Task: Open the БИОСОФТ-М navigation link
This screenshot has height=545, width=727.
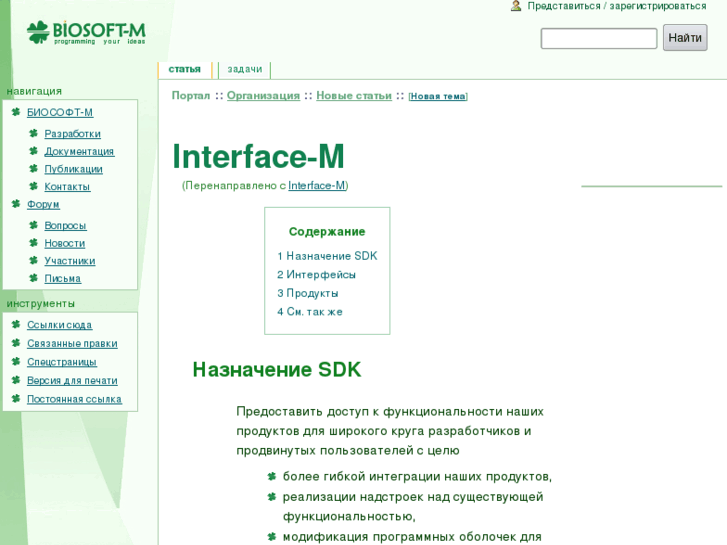Action: click(x=60, y=112)
